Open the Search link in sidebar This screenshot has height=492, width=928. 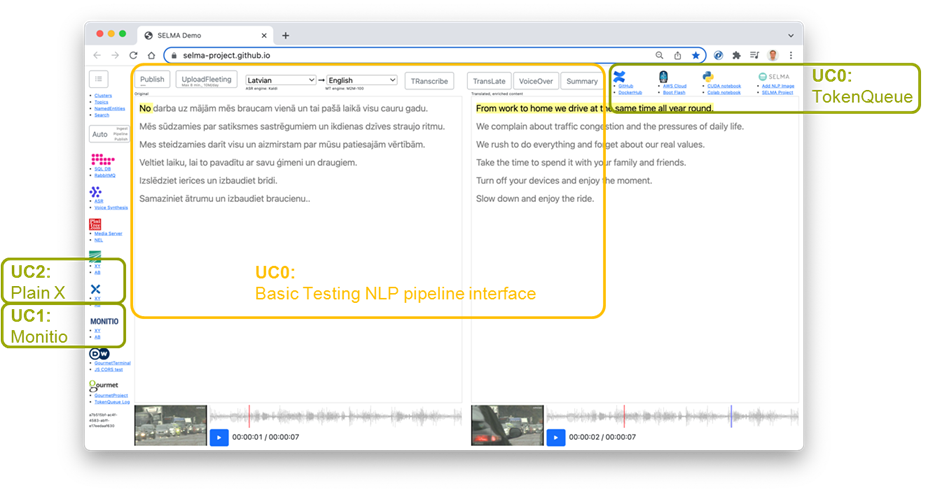coord(102,115)
